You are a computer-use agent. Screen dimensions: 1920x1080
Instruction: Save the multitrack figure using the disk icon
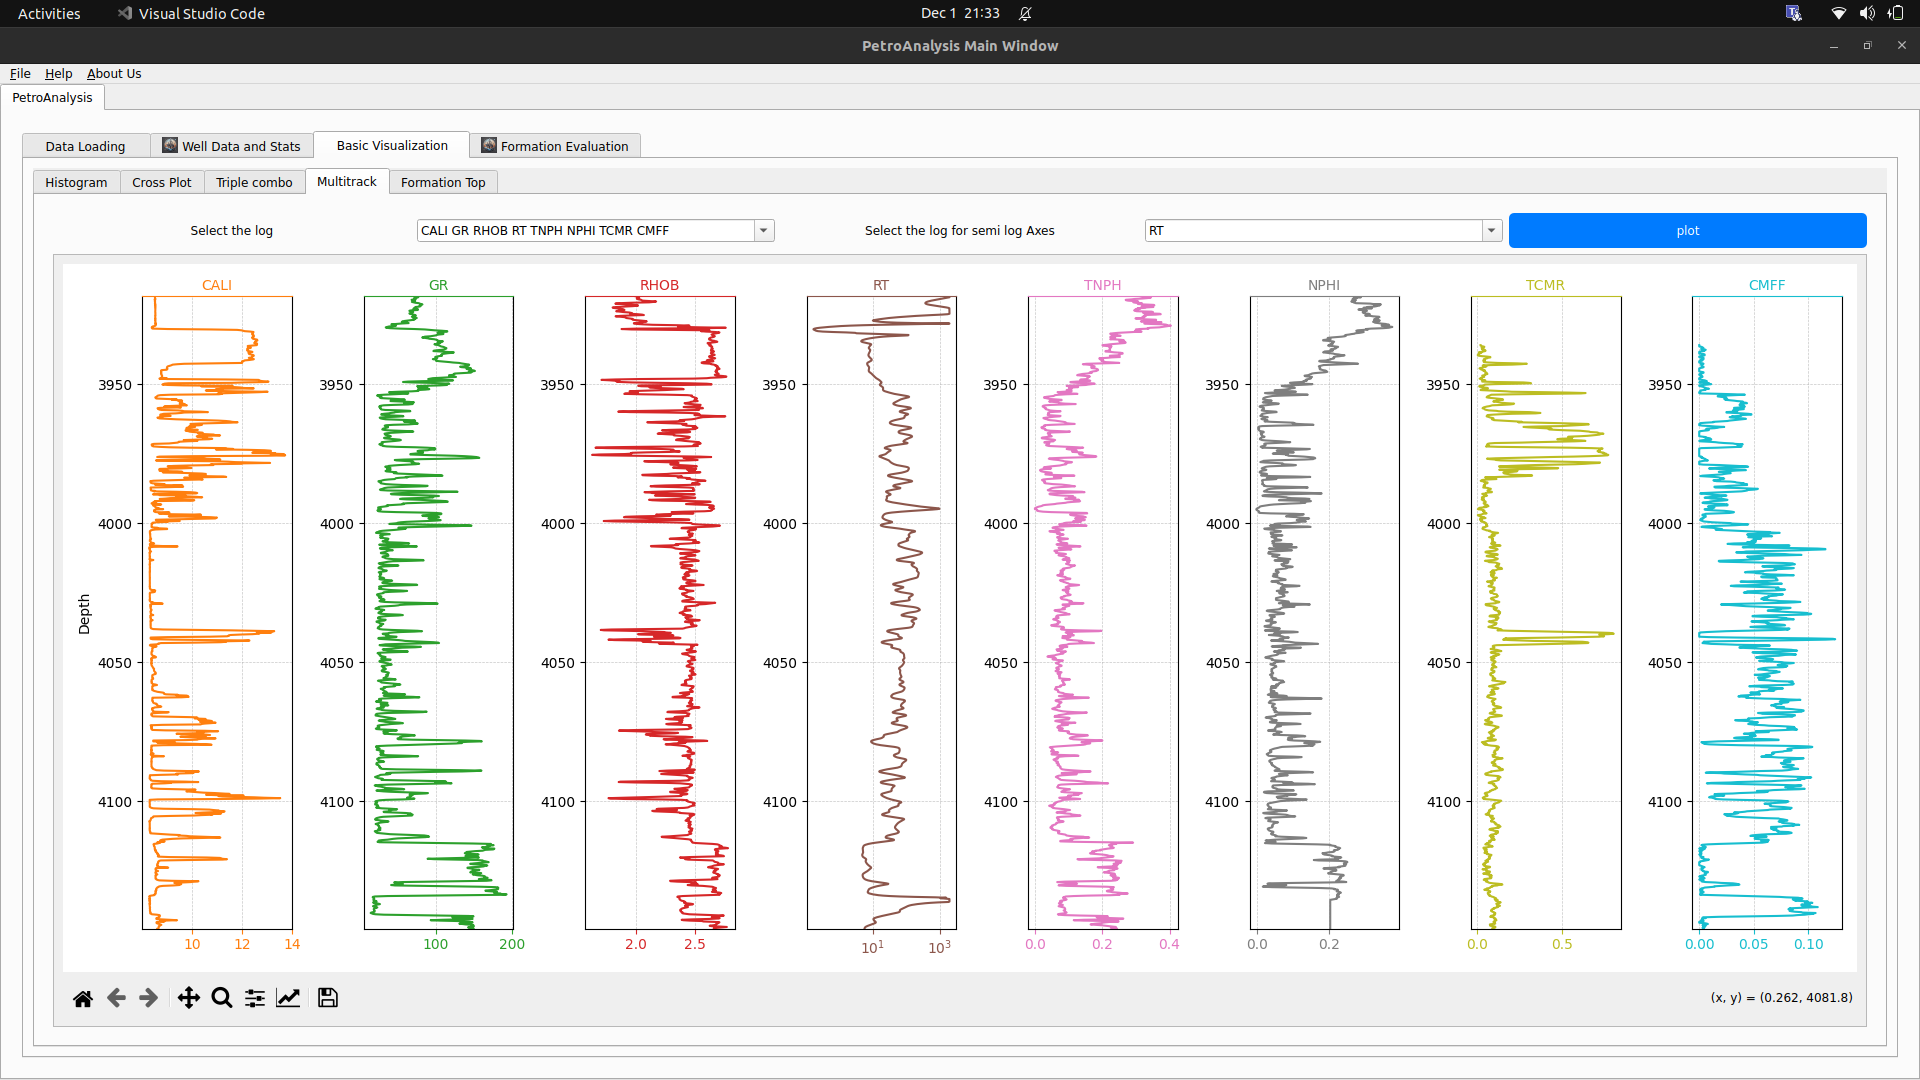click(x=327, y=997)
